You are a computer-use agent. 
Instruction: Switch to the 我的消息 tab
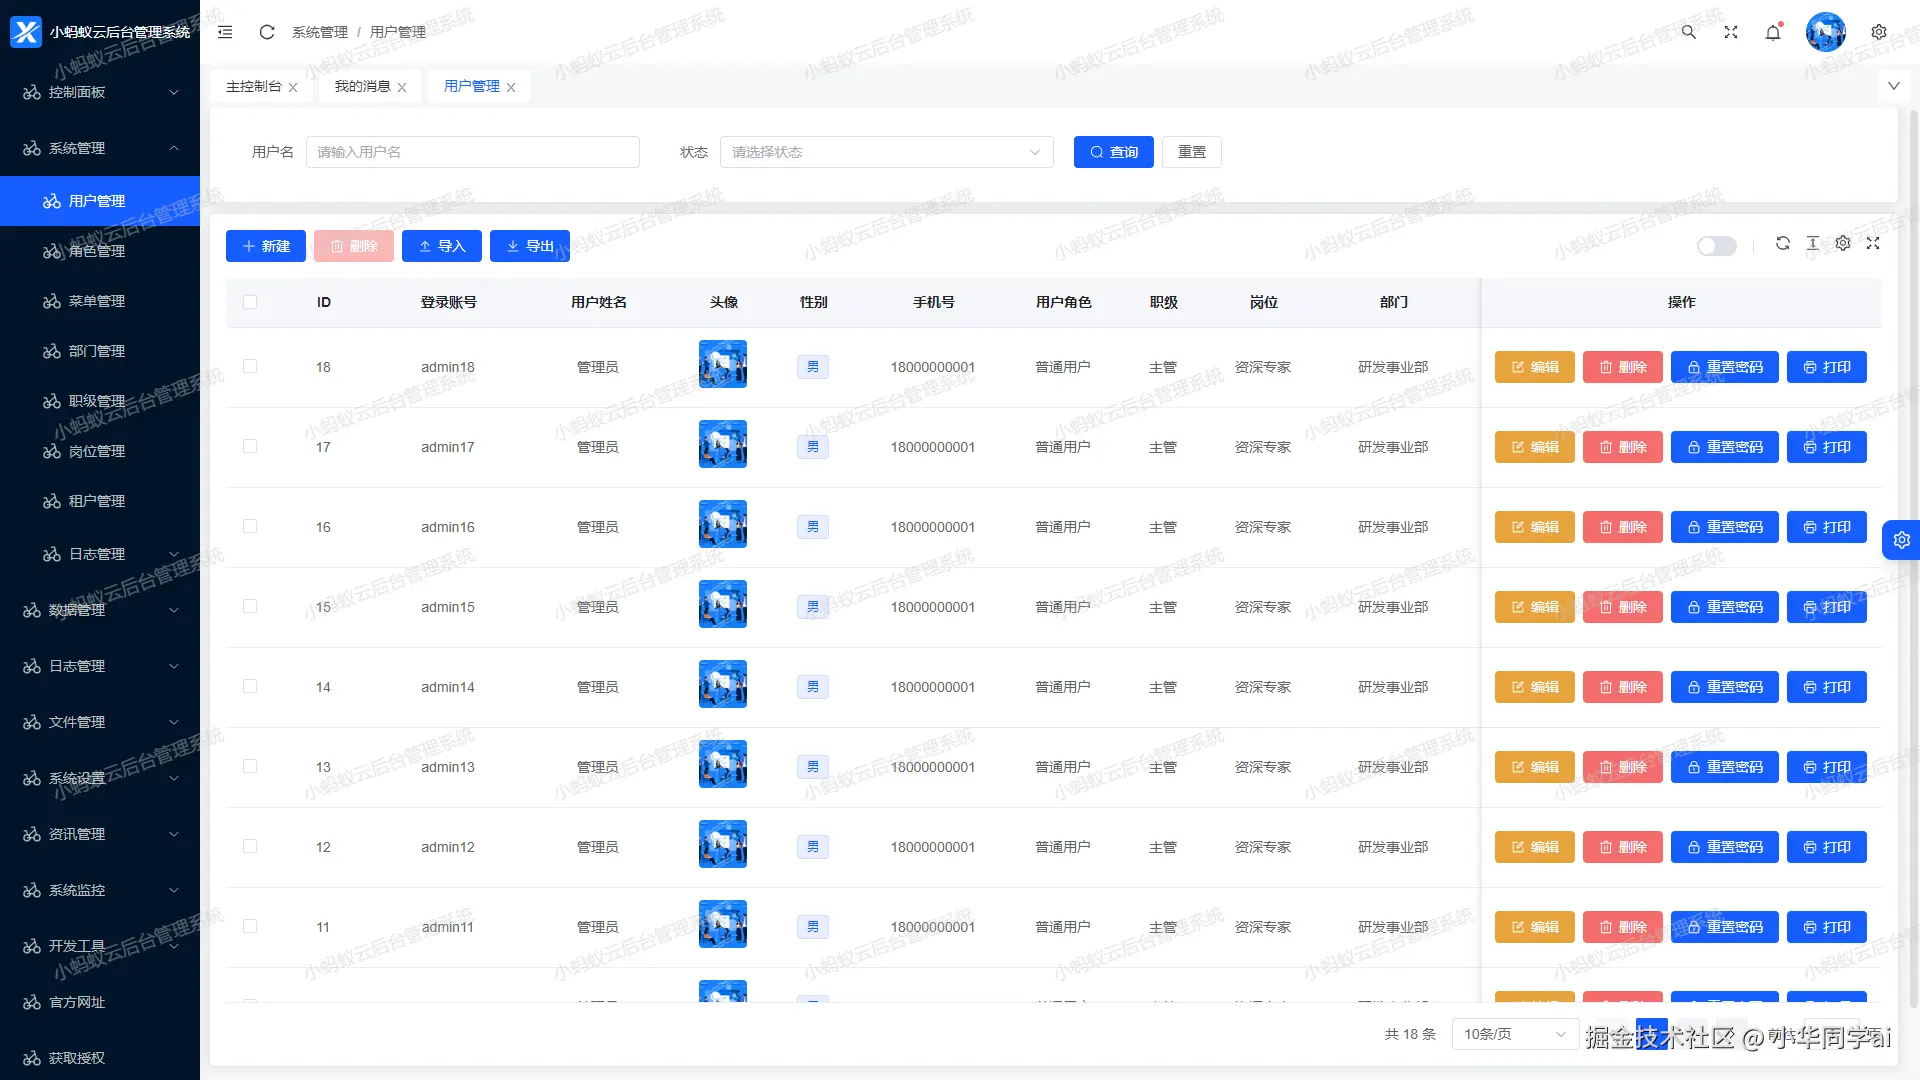(x=362, y=86)
